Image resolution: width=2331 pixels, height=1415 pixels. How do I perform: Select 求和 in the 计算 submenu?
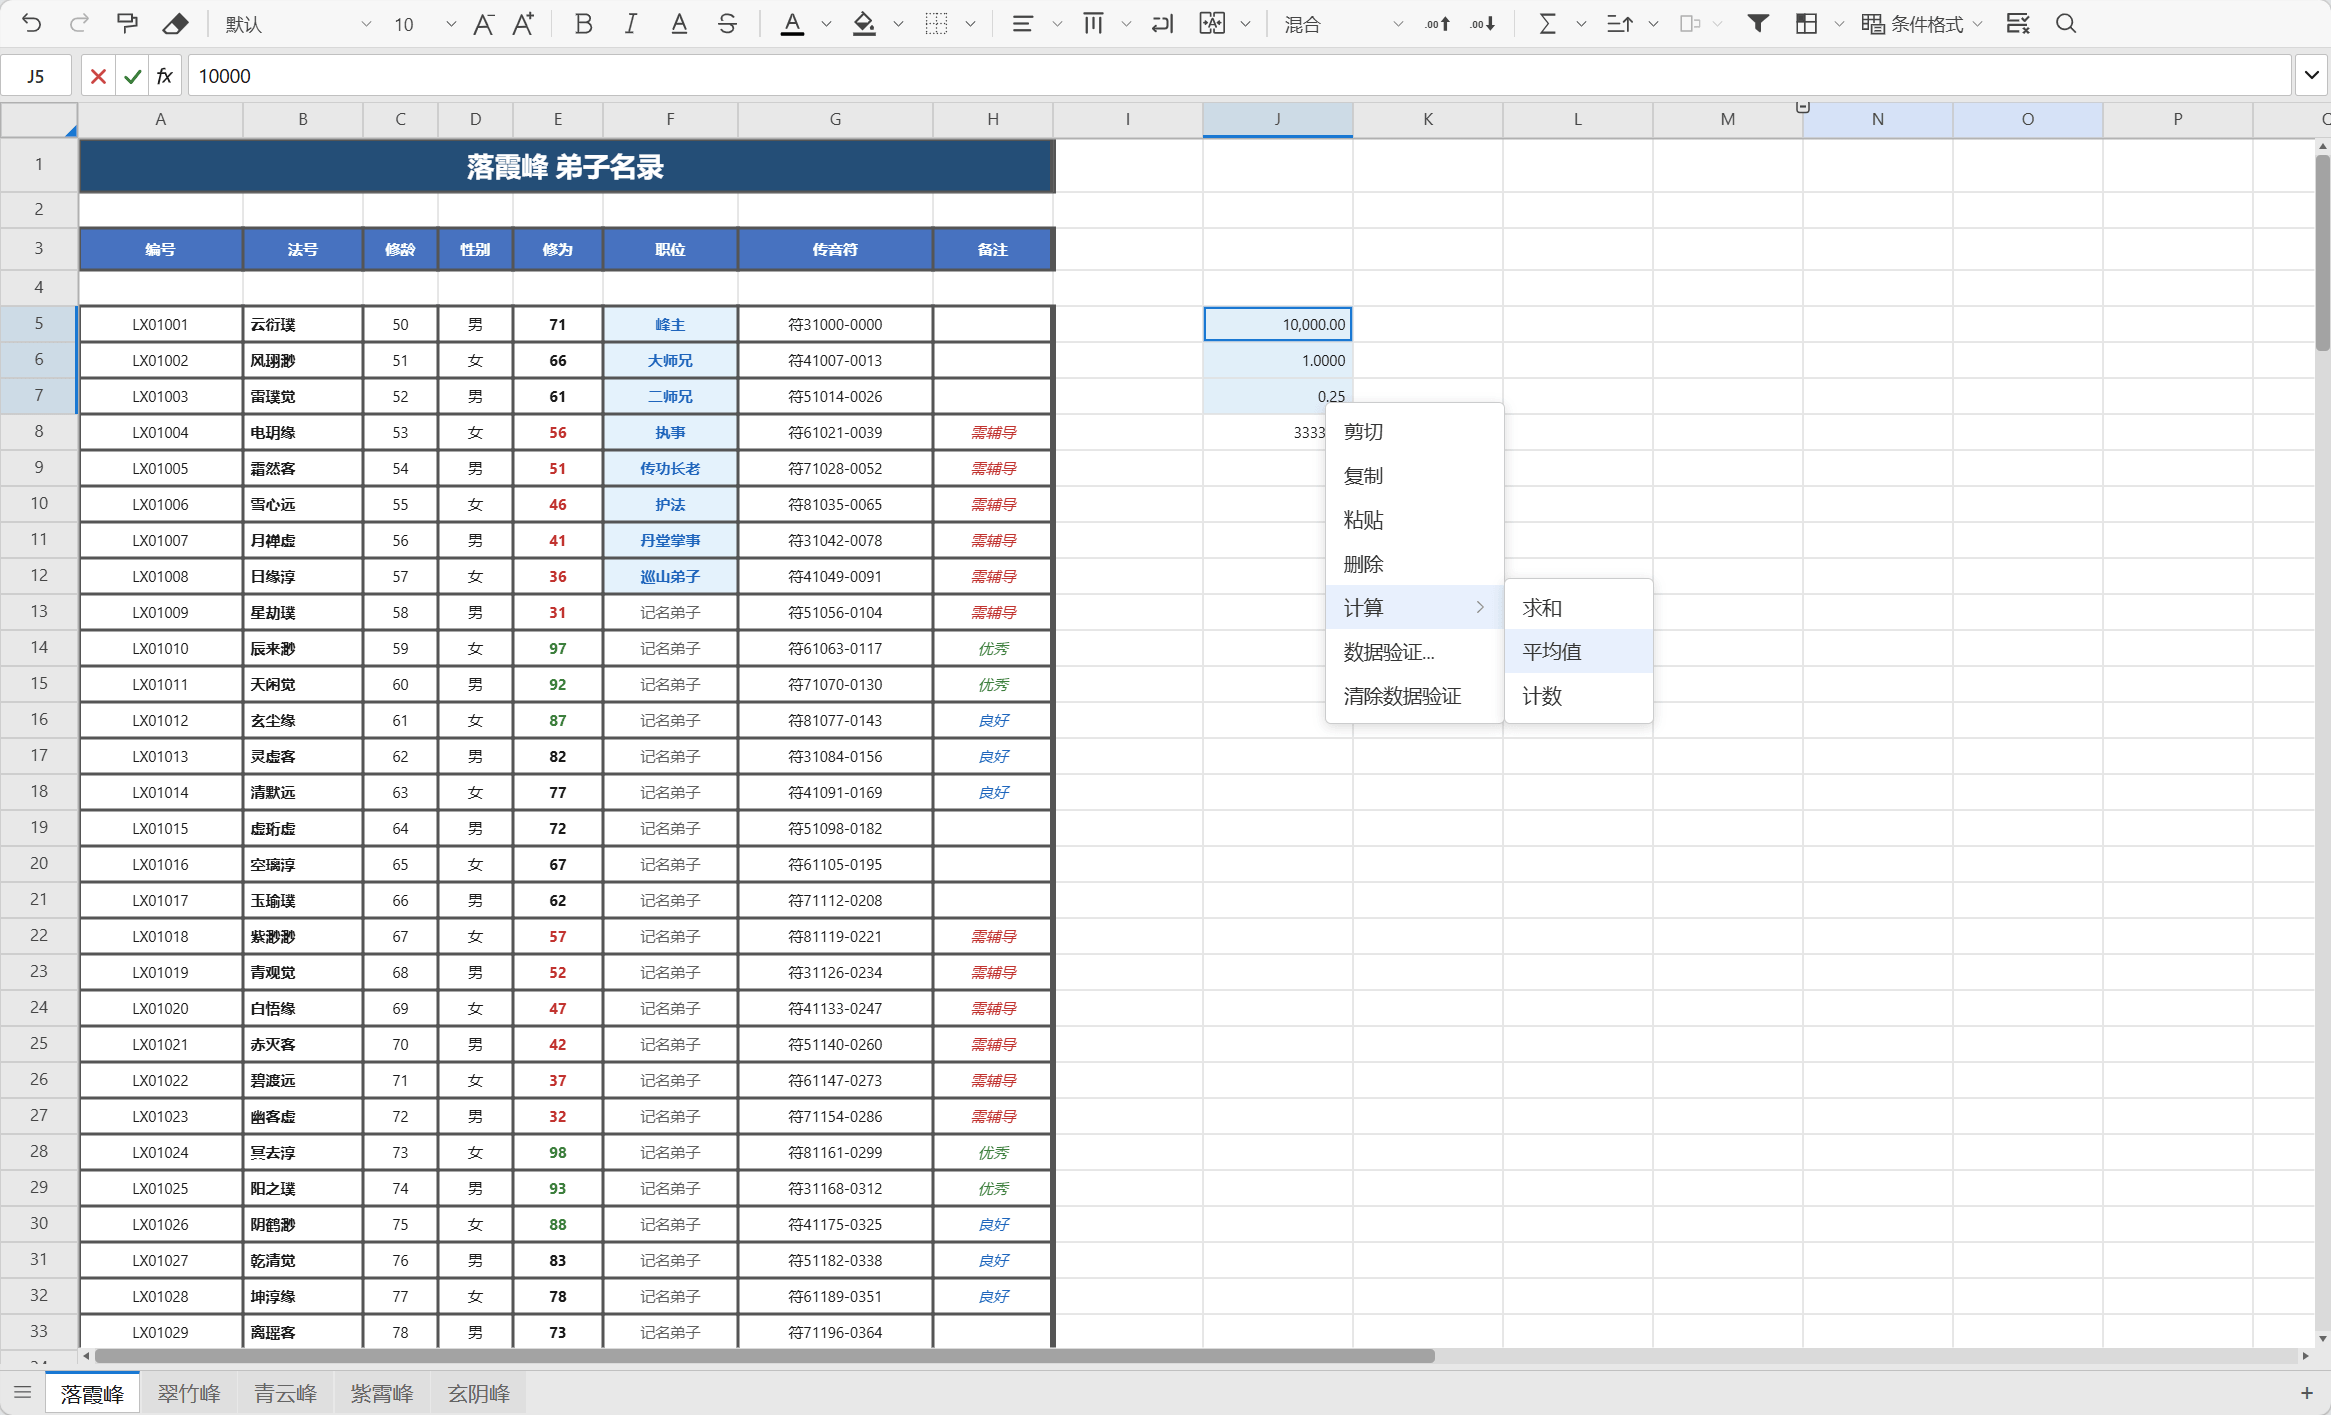(1578, 607)
